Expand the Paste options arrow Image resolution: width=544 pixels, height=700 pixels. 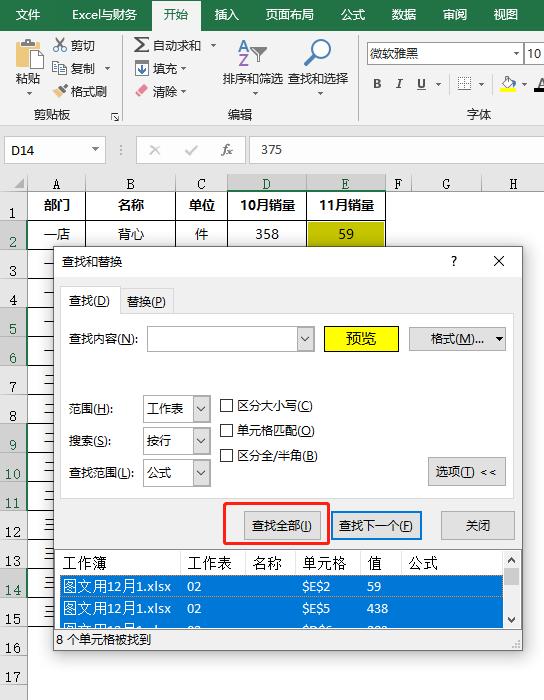(29, 93)
